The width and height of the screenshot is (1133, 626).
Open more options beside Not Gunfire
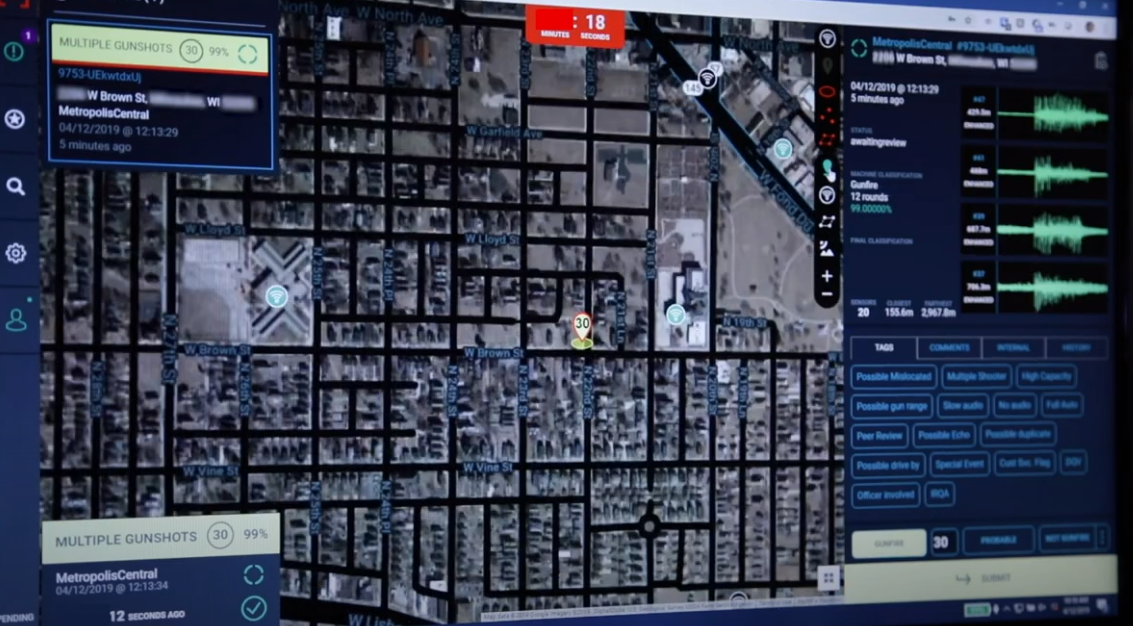coord(1103,540)
